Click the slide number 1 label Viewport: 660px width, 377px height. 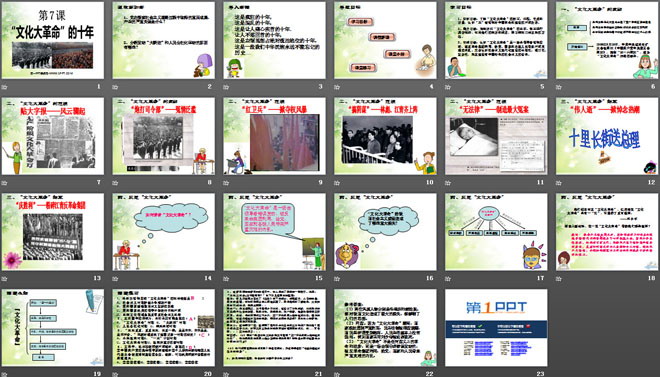(99, 87)
